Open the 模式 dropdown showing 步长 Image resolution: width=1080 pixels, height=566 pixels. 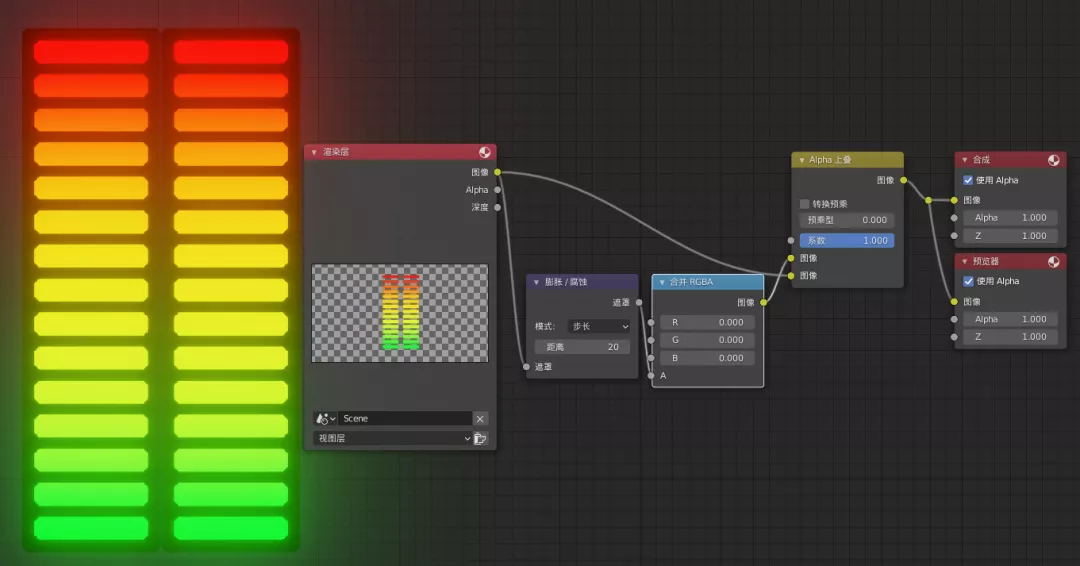point(599,326)
